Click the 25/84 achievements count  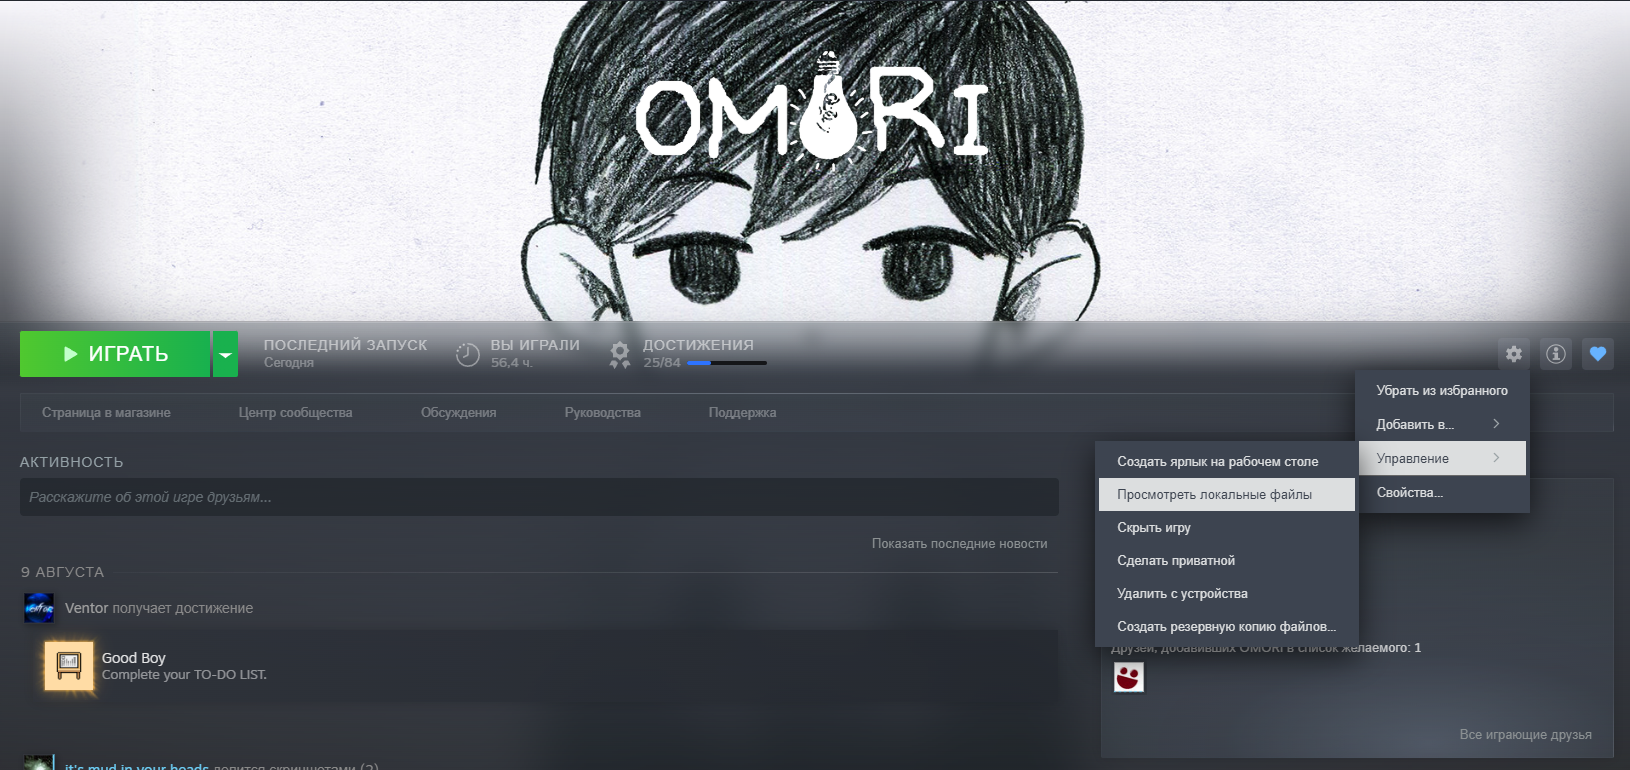point(661,363)
